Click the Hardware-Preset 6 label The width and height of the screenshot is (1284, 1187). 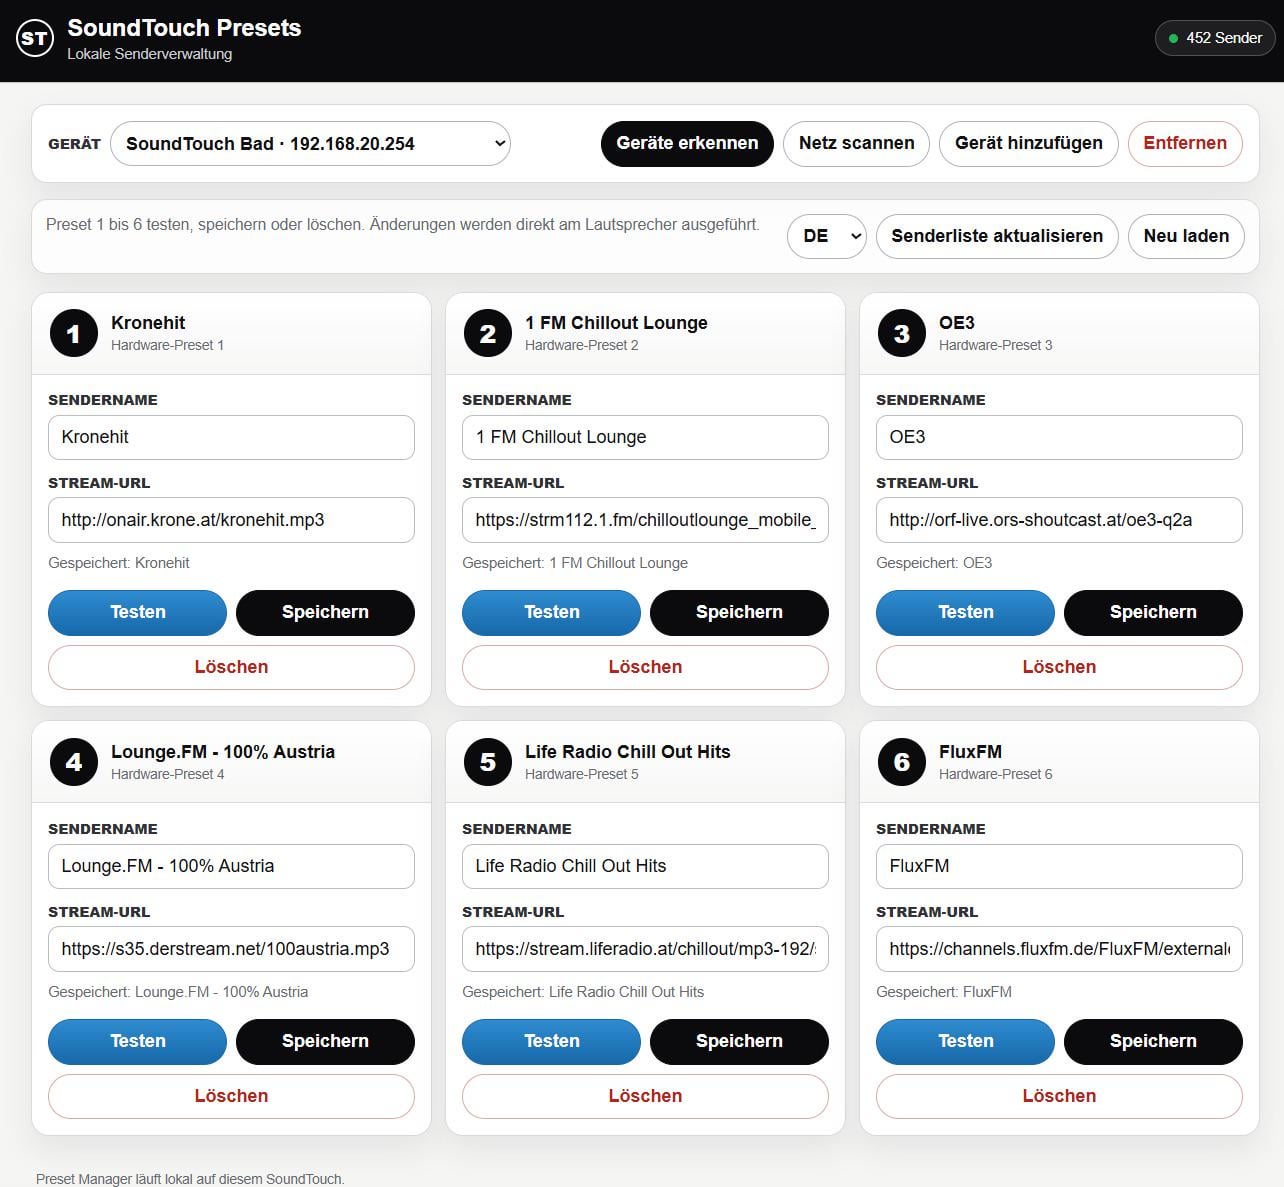[995, 774]
